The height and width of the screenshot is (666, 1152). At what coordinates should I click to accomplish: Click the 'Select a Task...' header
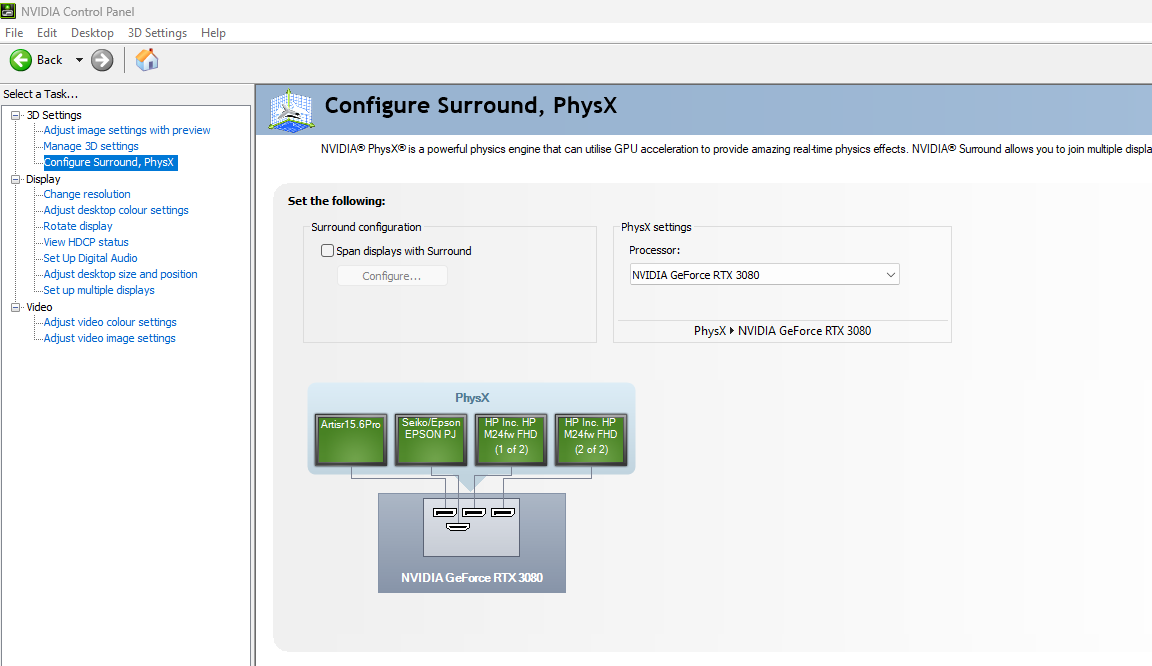pos(40,94)
